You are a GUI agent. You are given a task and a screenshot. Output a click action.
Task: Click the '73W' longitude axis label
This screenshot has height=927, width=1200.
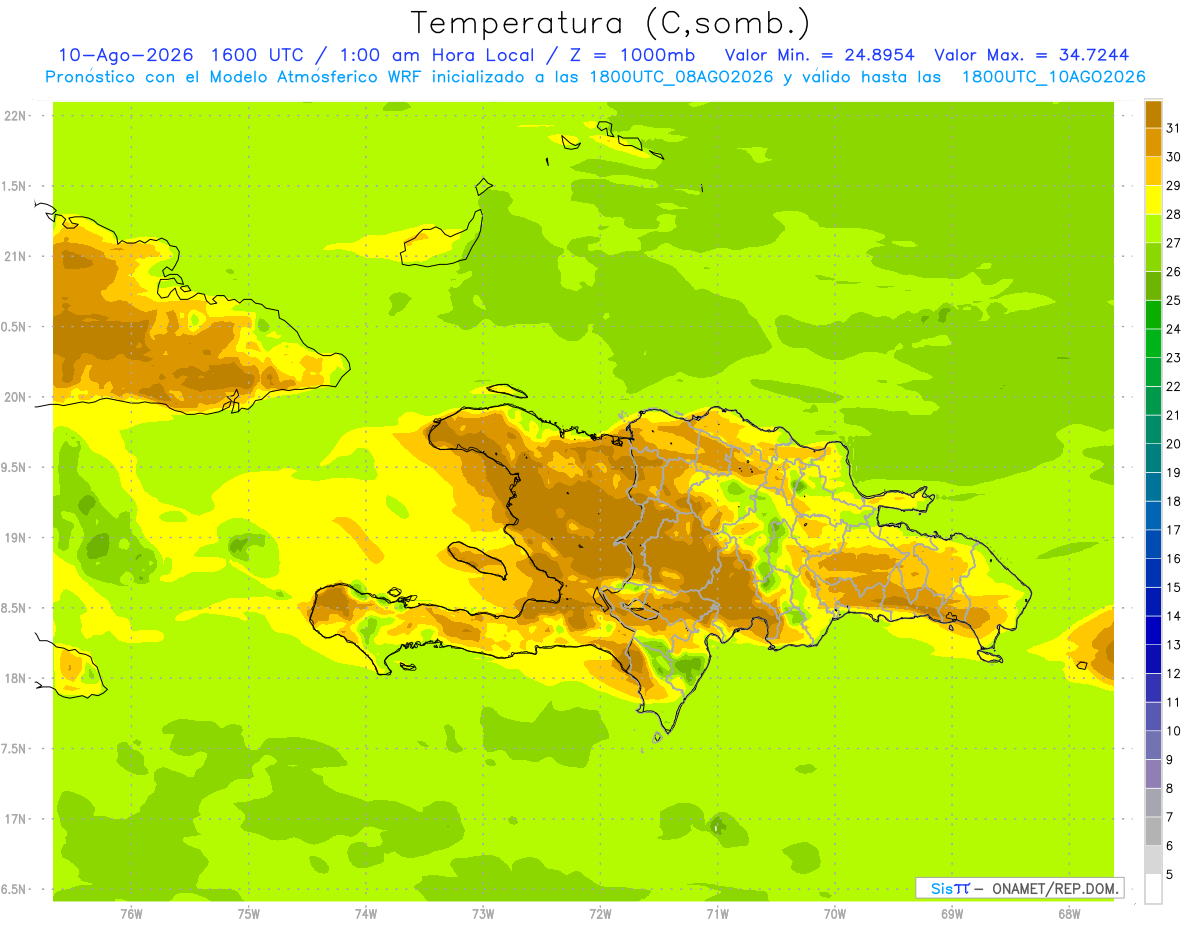tap(483, 913)
